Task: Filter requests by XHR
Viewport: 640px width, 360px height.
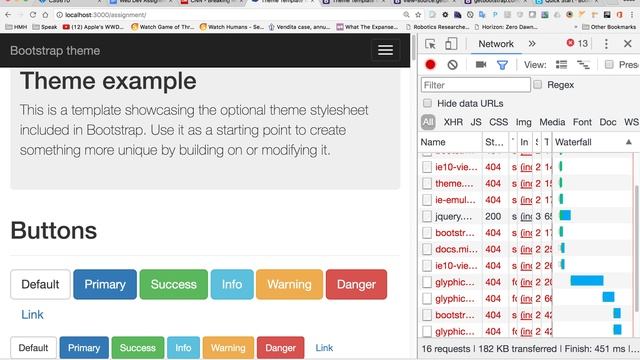Action: click(x=453, y=122)
